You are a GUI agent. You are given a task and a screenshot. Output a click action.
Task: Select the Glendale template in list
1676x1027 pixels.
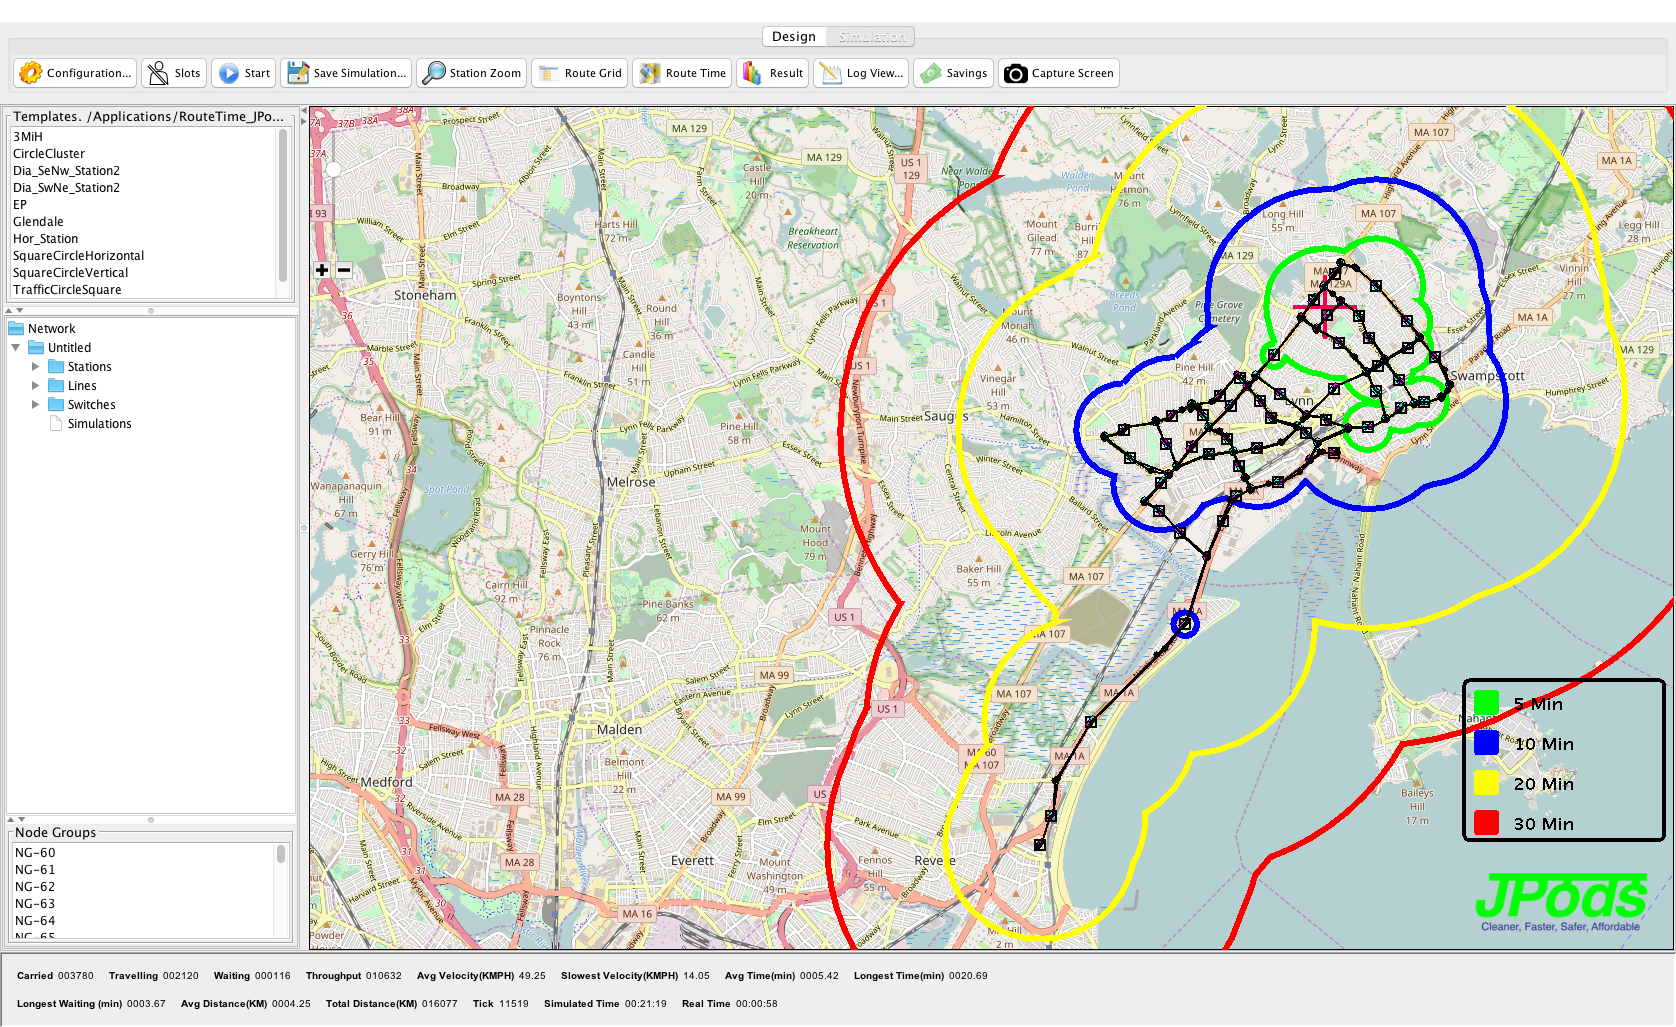click(38, 222)
